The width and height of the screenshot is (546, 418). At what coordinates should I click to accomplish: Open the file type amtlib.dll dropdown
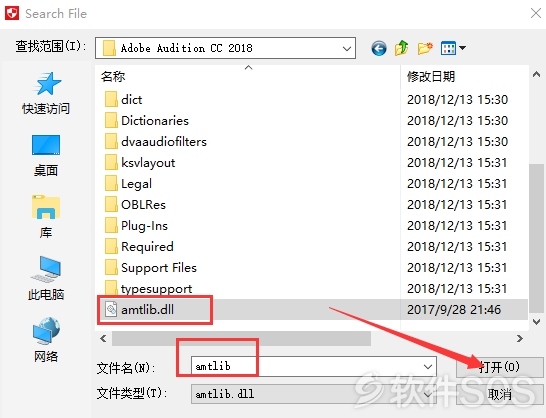314,394
